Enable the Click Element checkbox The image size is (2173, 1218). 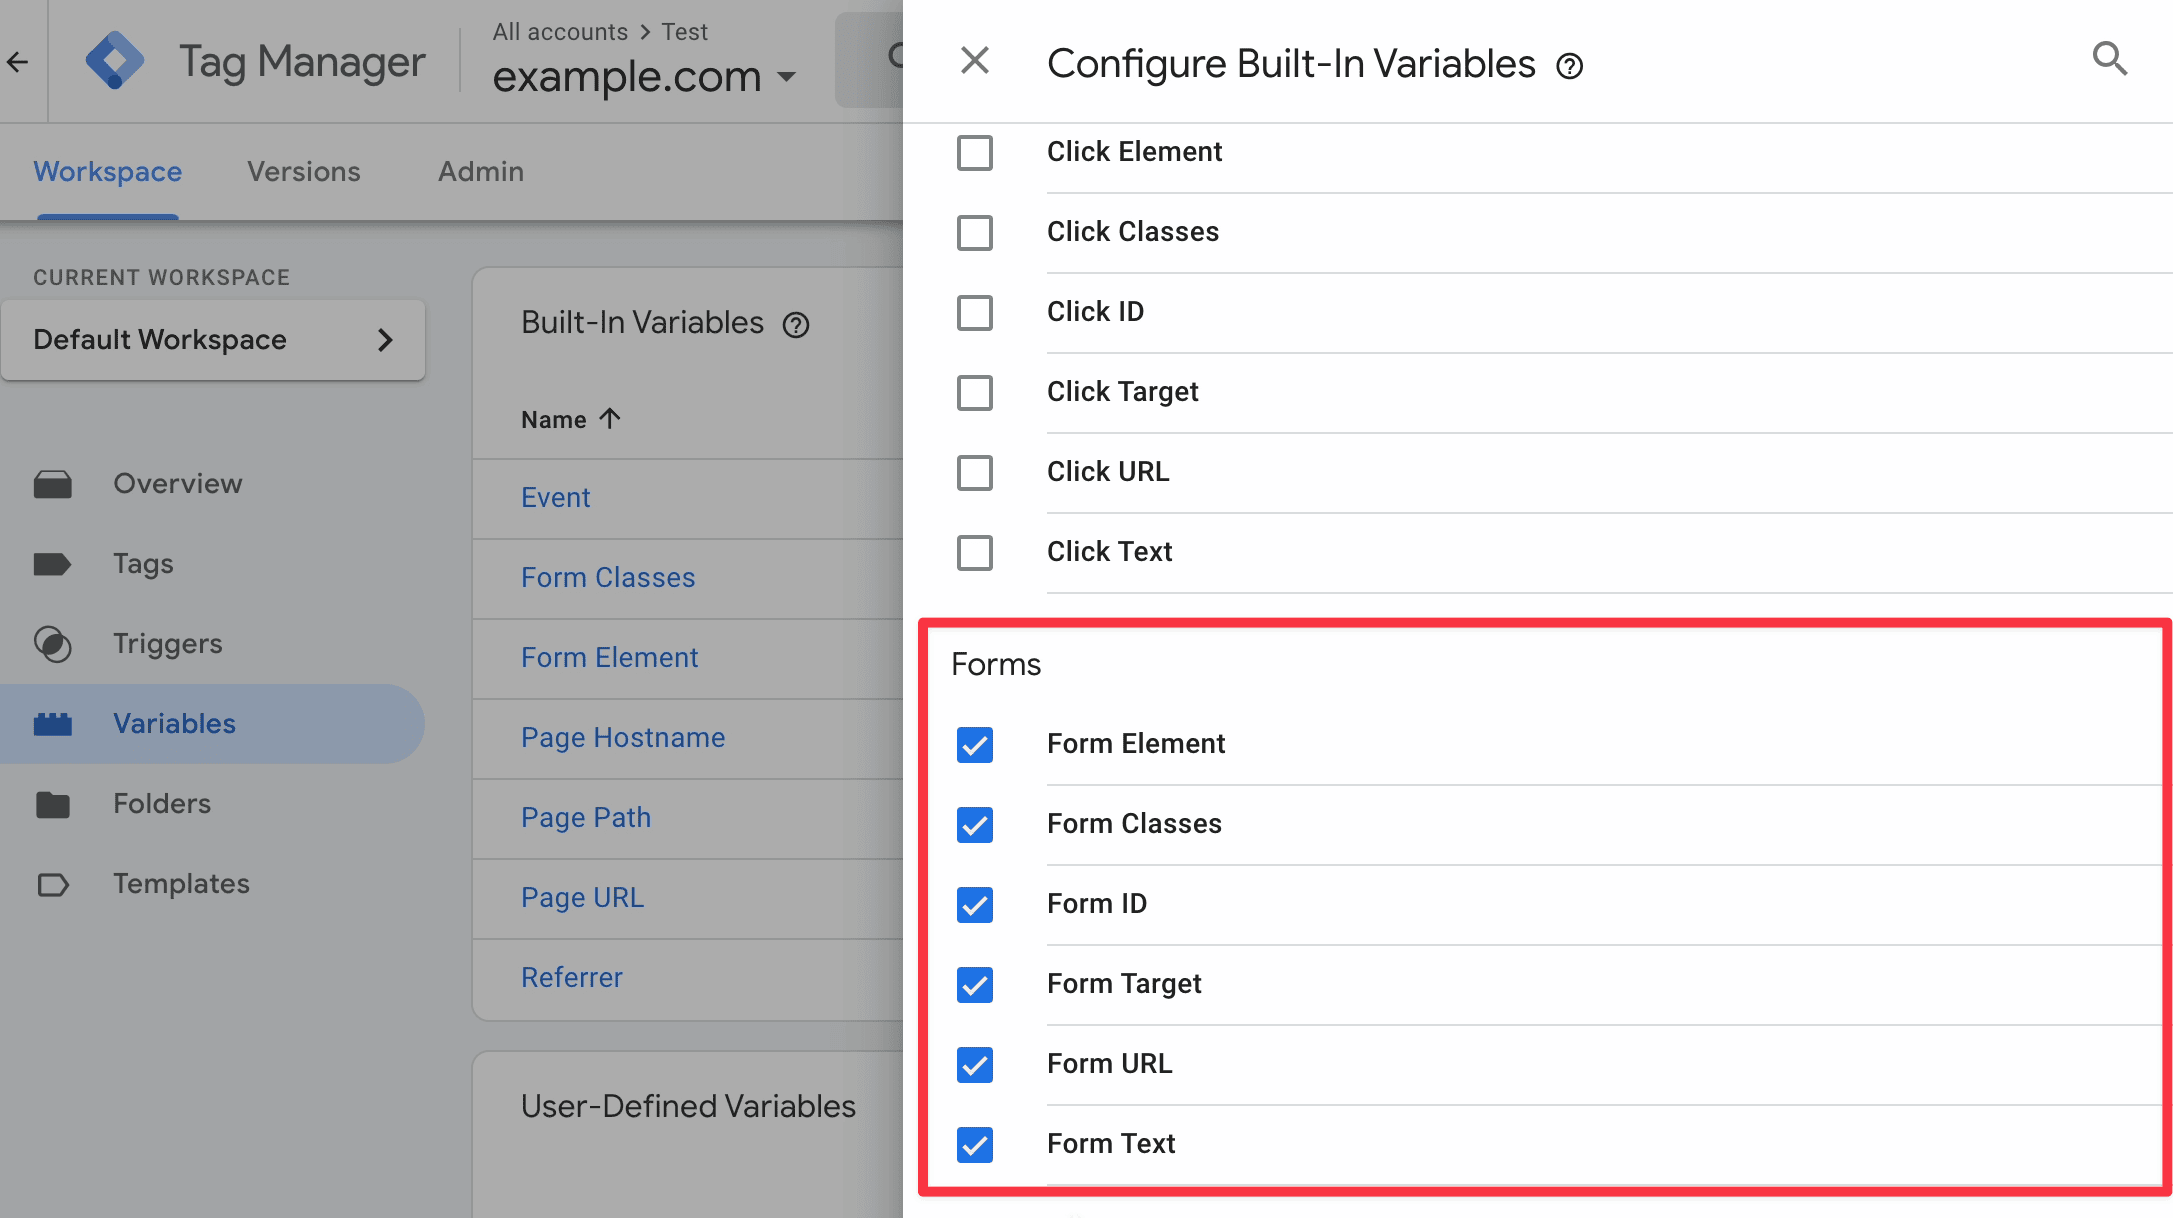974,152
